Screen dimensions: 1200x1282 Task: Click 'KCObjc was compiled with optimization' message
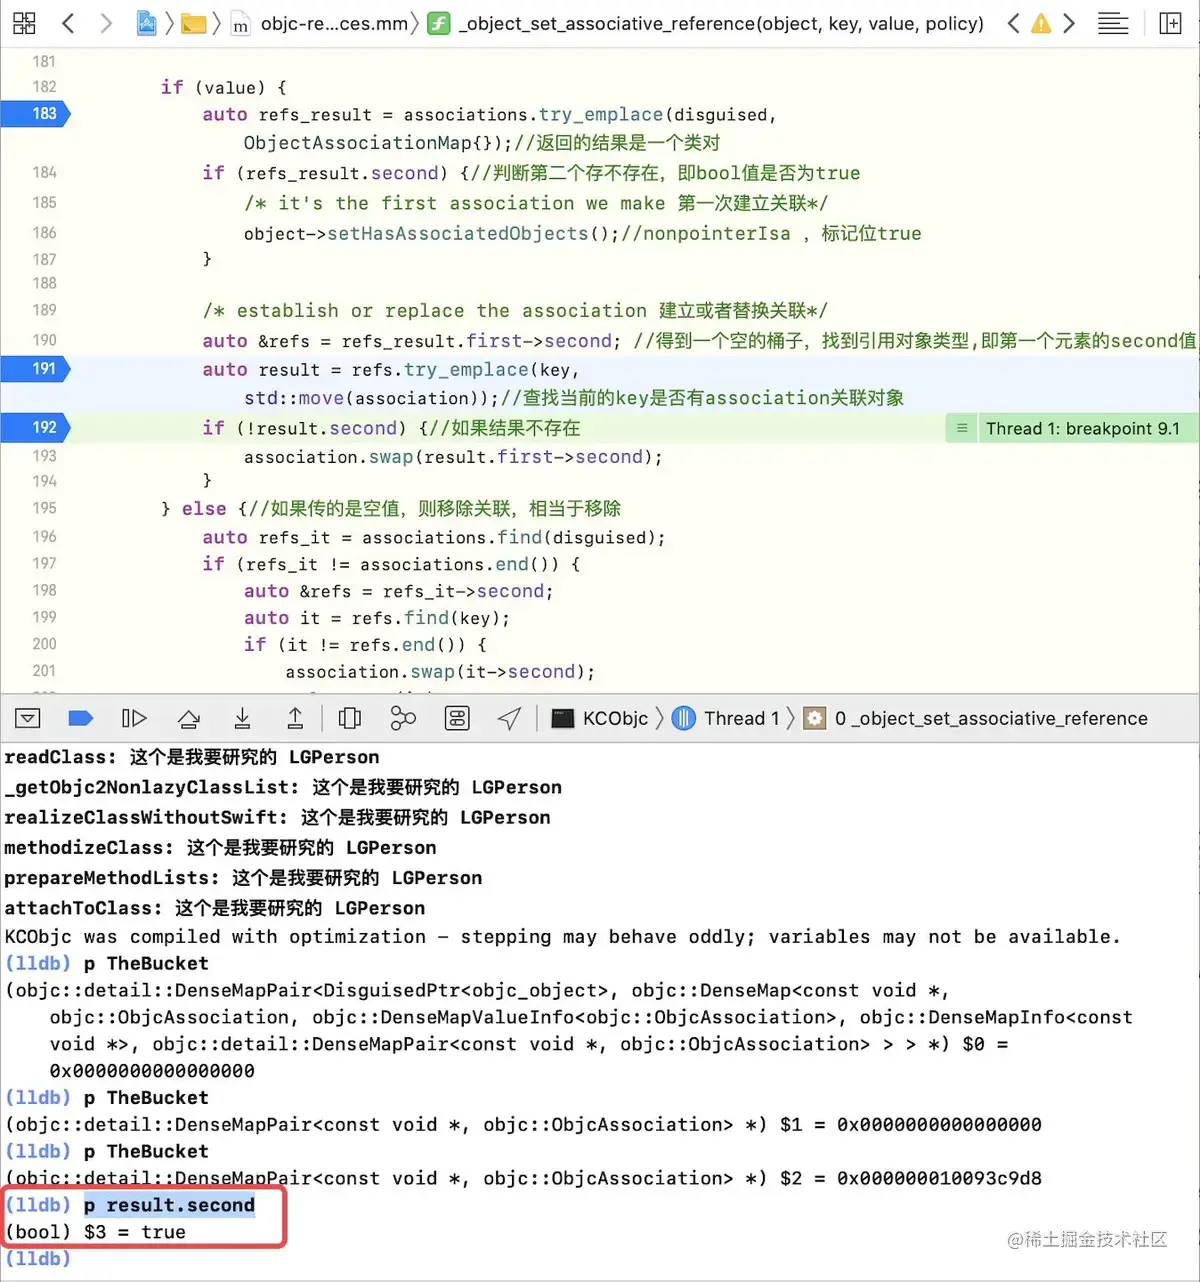(562, 937)
